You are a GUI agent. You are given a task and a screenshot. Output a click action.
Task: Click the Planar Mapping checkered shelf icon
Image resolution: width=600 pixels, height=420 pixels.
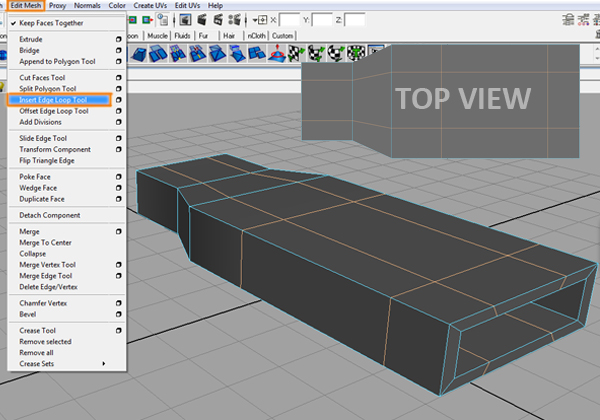point(296,54)
